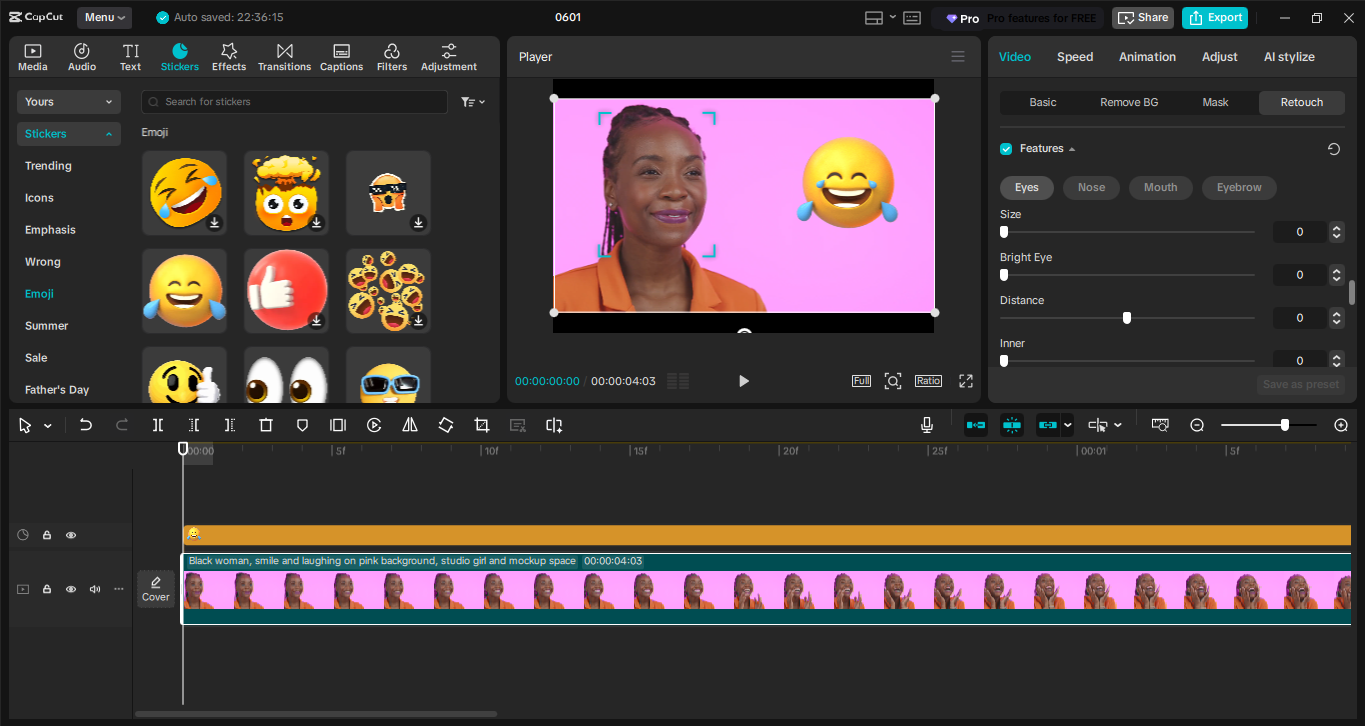Click the Distance slider handle
The width and height of the screenshot is (1365, 726).
[x=1127, y=318]
